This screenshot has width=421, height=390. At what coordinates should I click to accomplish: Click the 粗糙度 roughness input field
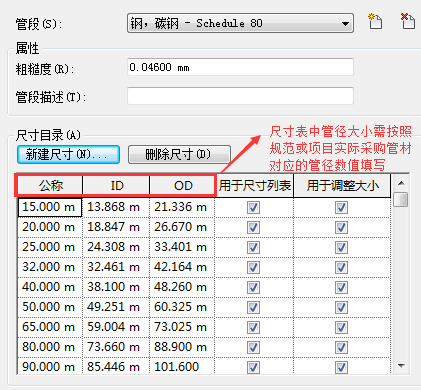[x=240, y=67]
